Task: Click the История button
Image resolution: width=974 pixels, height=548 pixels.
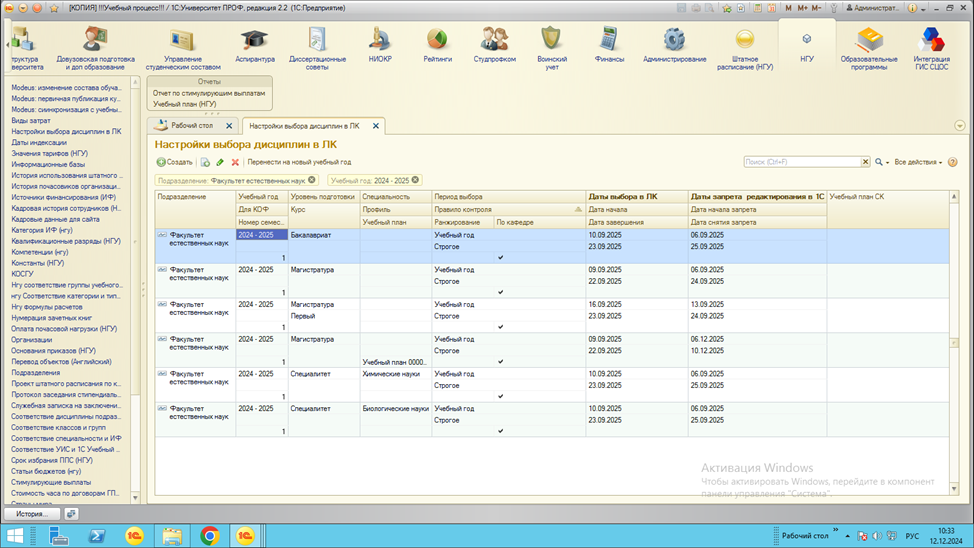Action: pyautogui.click(x=32, y=514)
